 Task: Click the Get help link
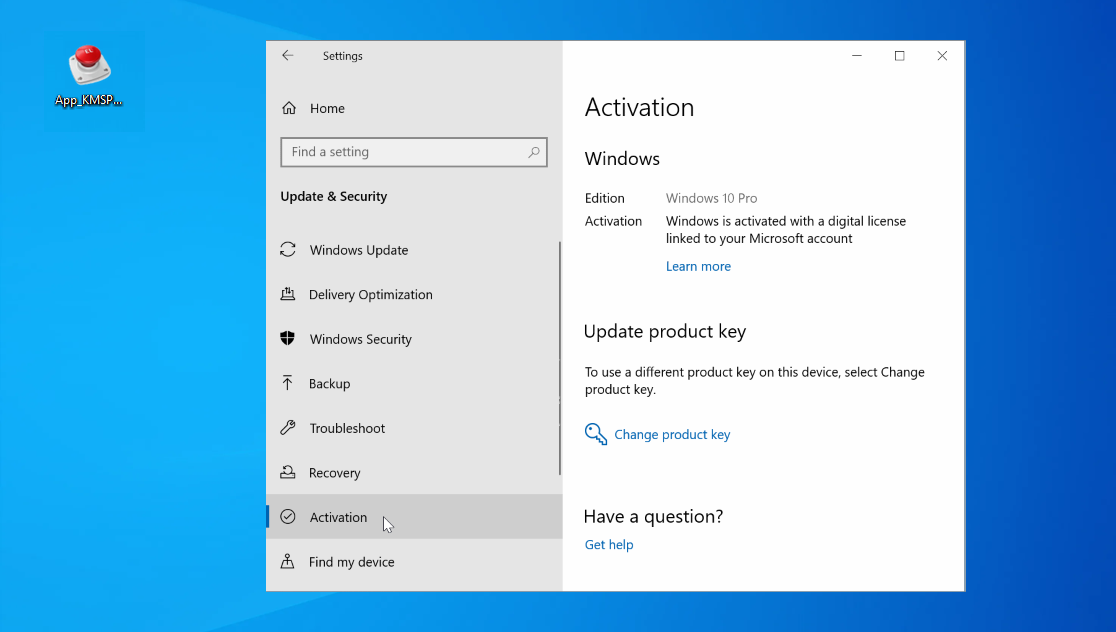(x=609, y=544)
